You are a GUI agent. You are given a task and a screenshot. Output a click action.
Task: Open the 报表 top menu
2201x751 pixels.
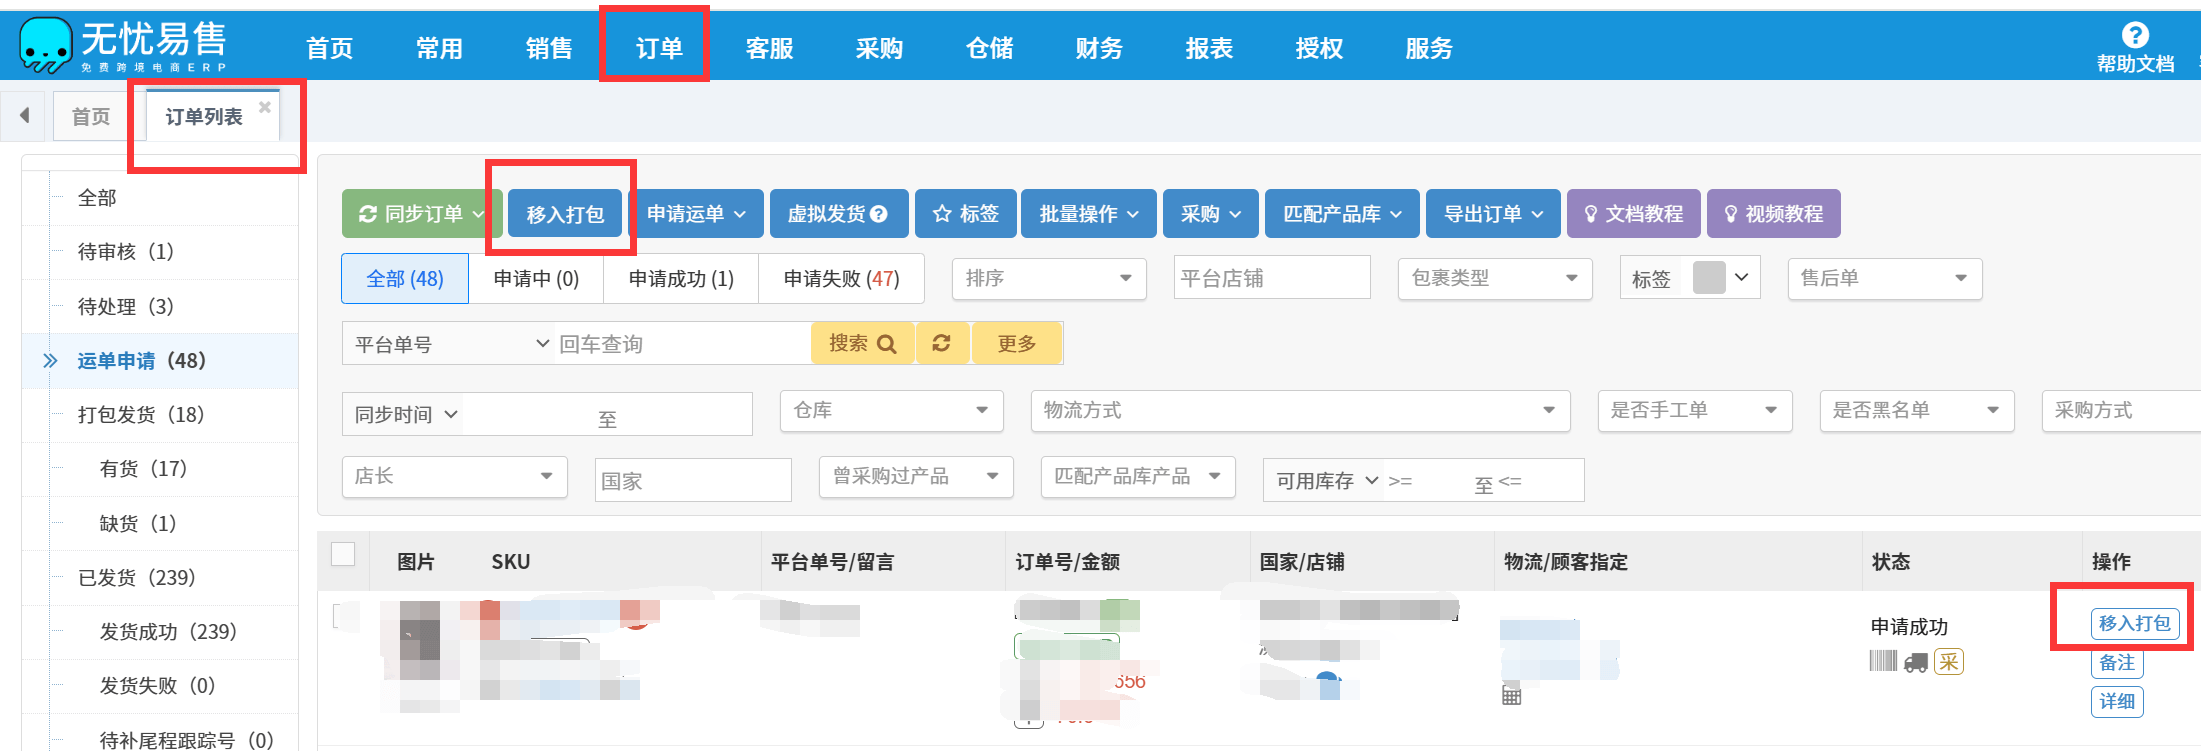pos(1209,47)
